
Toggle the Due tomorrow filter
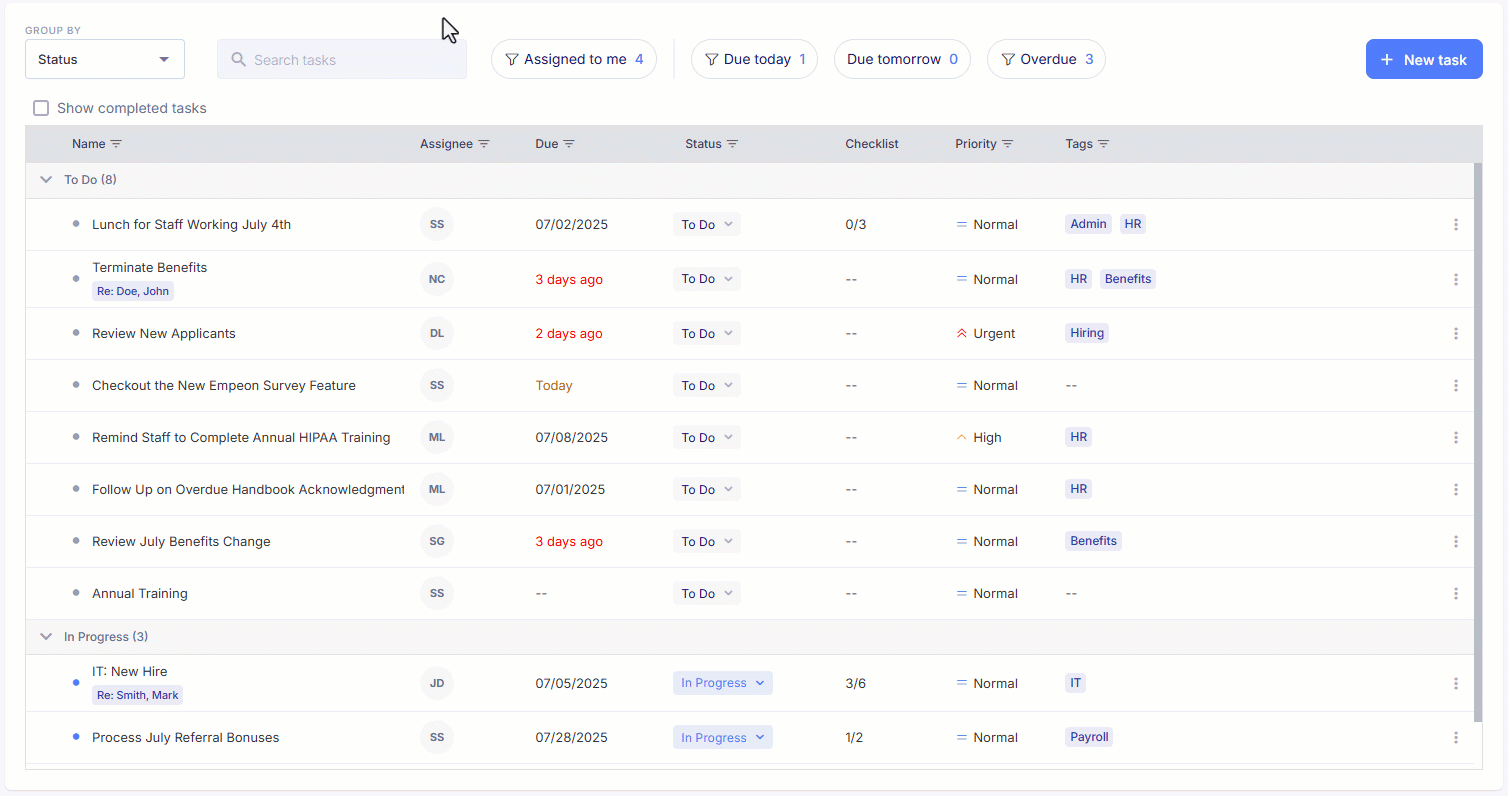902,59
